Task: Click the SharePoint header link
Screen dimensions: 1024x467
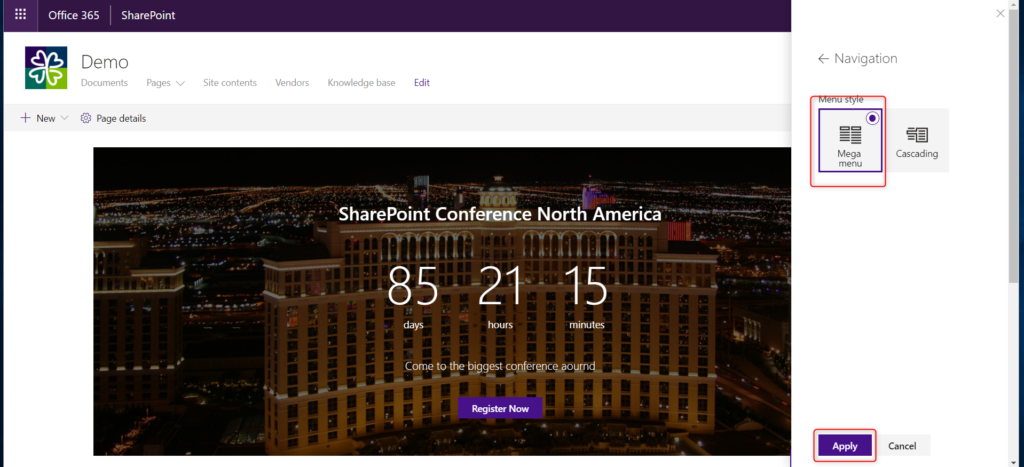Action: (148, 15)
